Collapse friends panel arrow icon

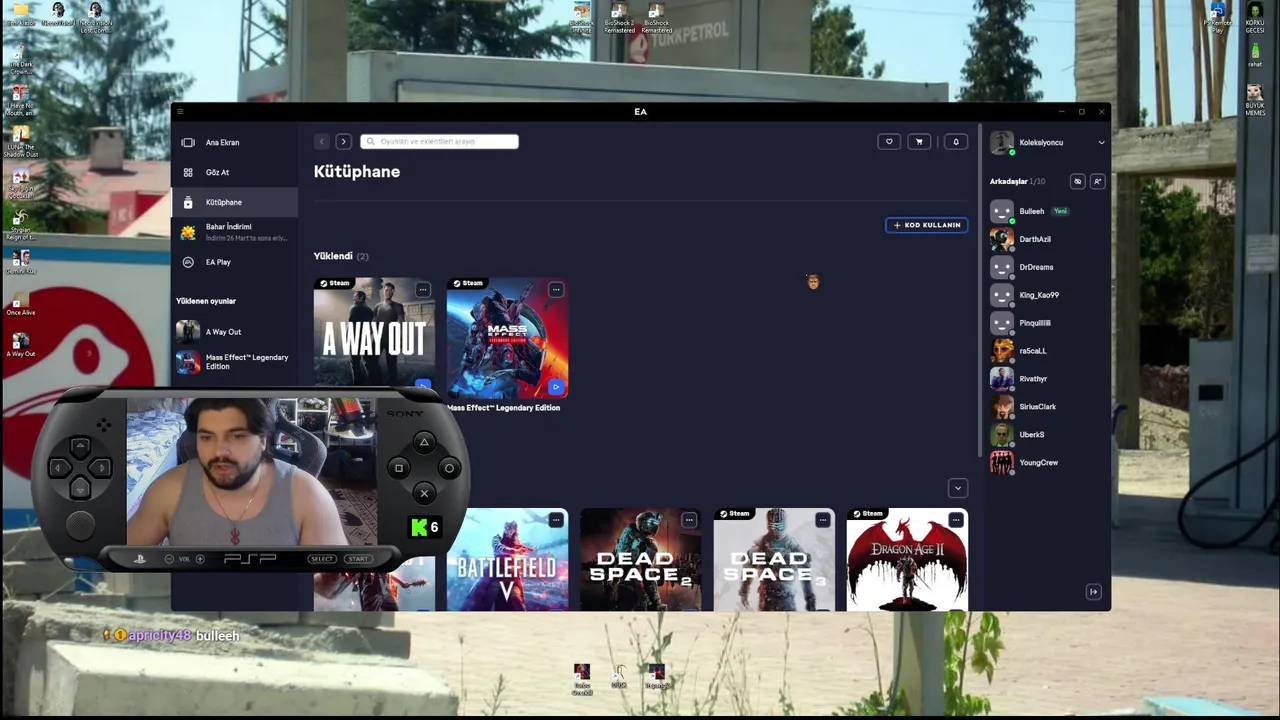tap(1093, 592)
